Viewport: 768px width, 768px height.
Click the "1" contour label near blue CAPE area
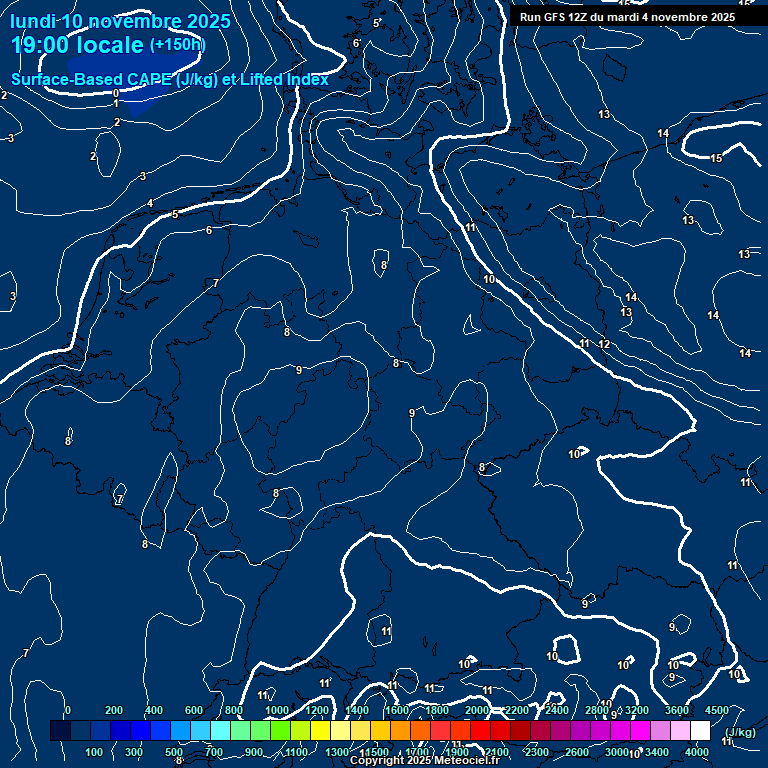pos(116,103)
